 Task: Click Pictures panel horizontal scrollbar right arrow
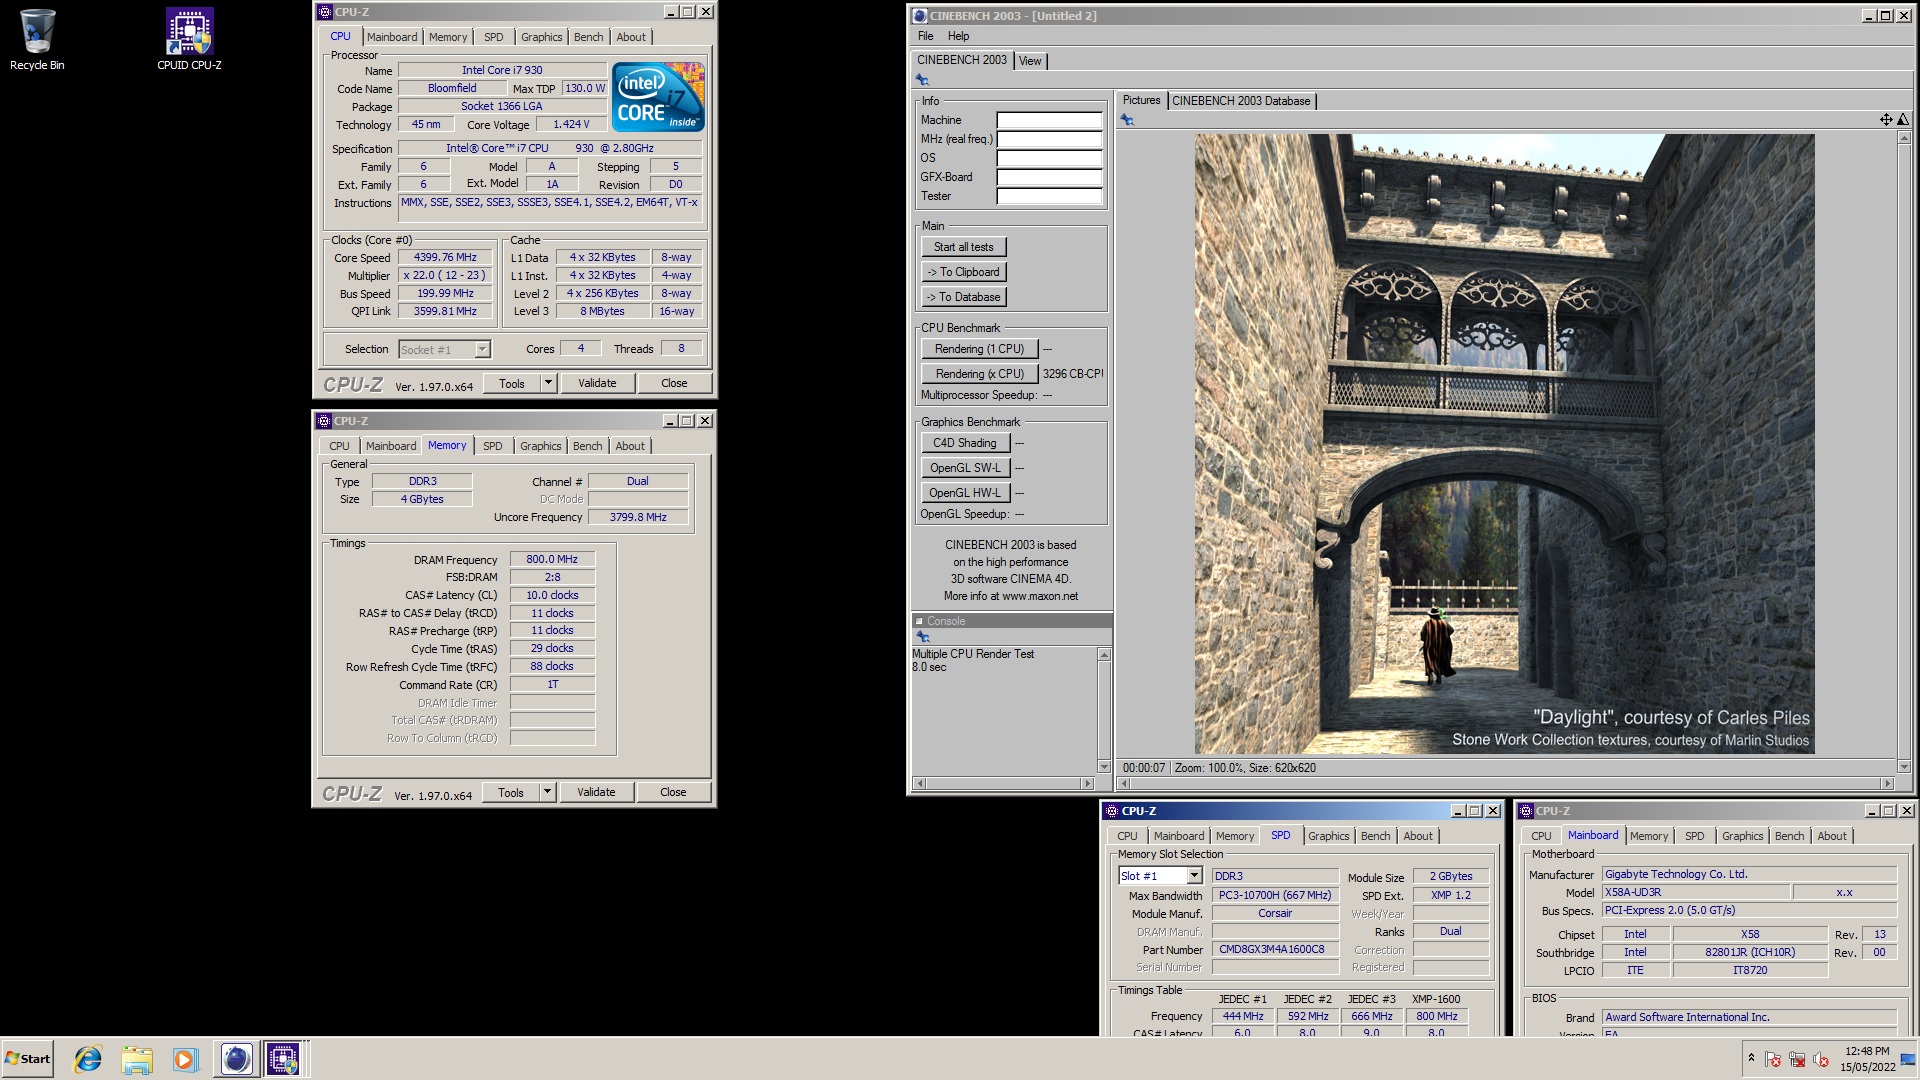point(1887,784)
